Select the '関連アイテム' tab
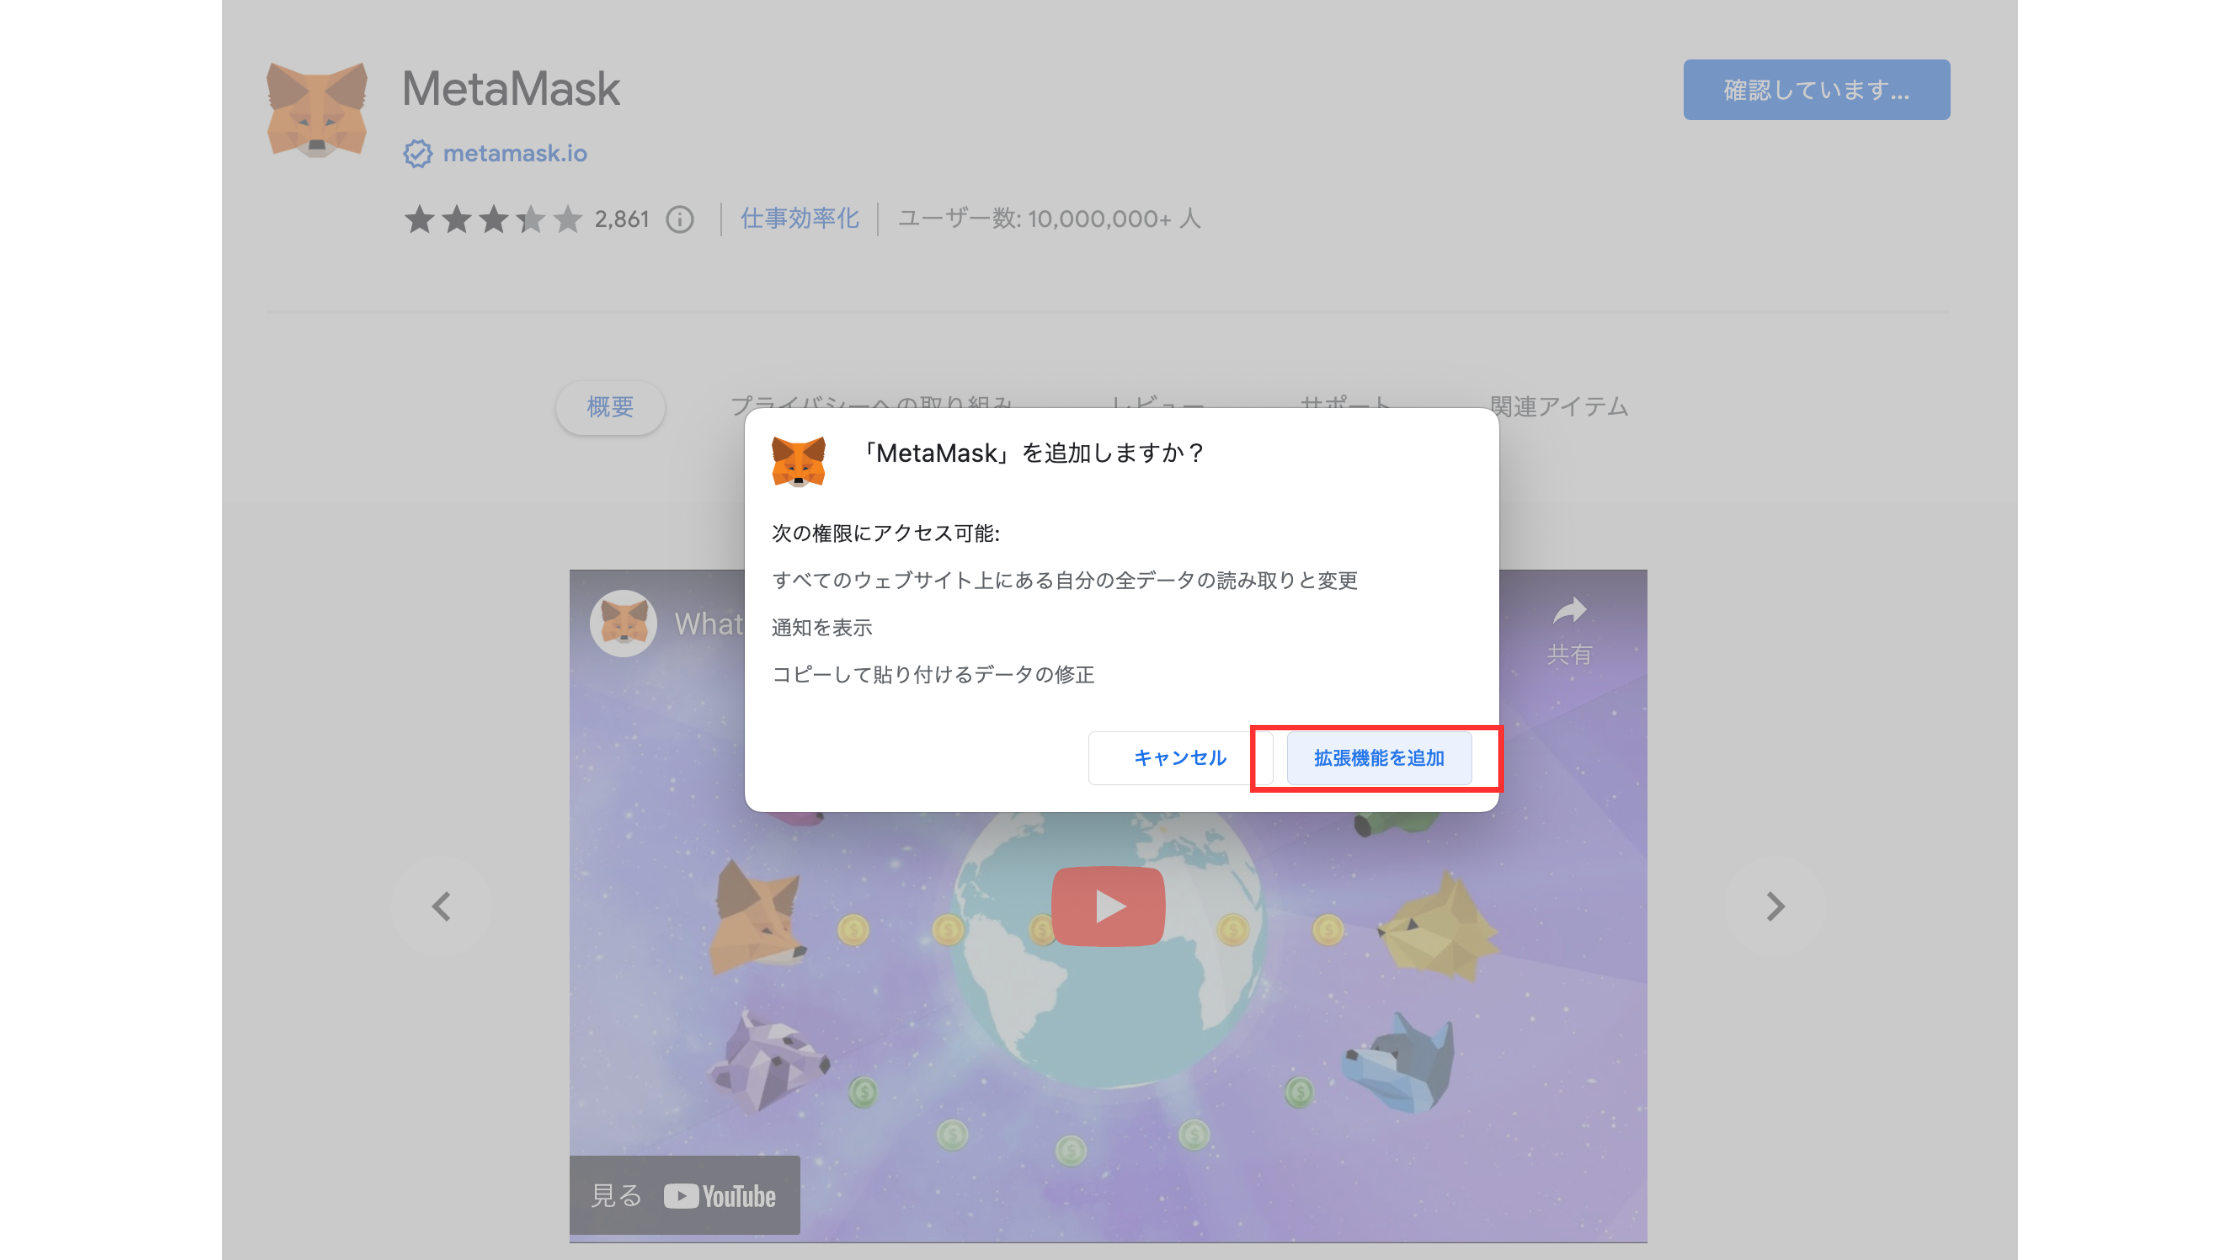Screen dimensions: 2240x1260 click(1558, 406)
